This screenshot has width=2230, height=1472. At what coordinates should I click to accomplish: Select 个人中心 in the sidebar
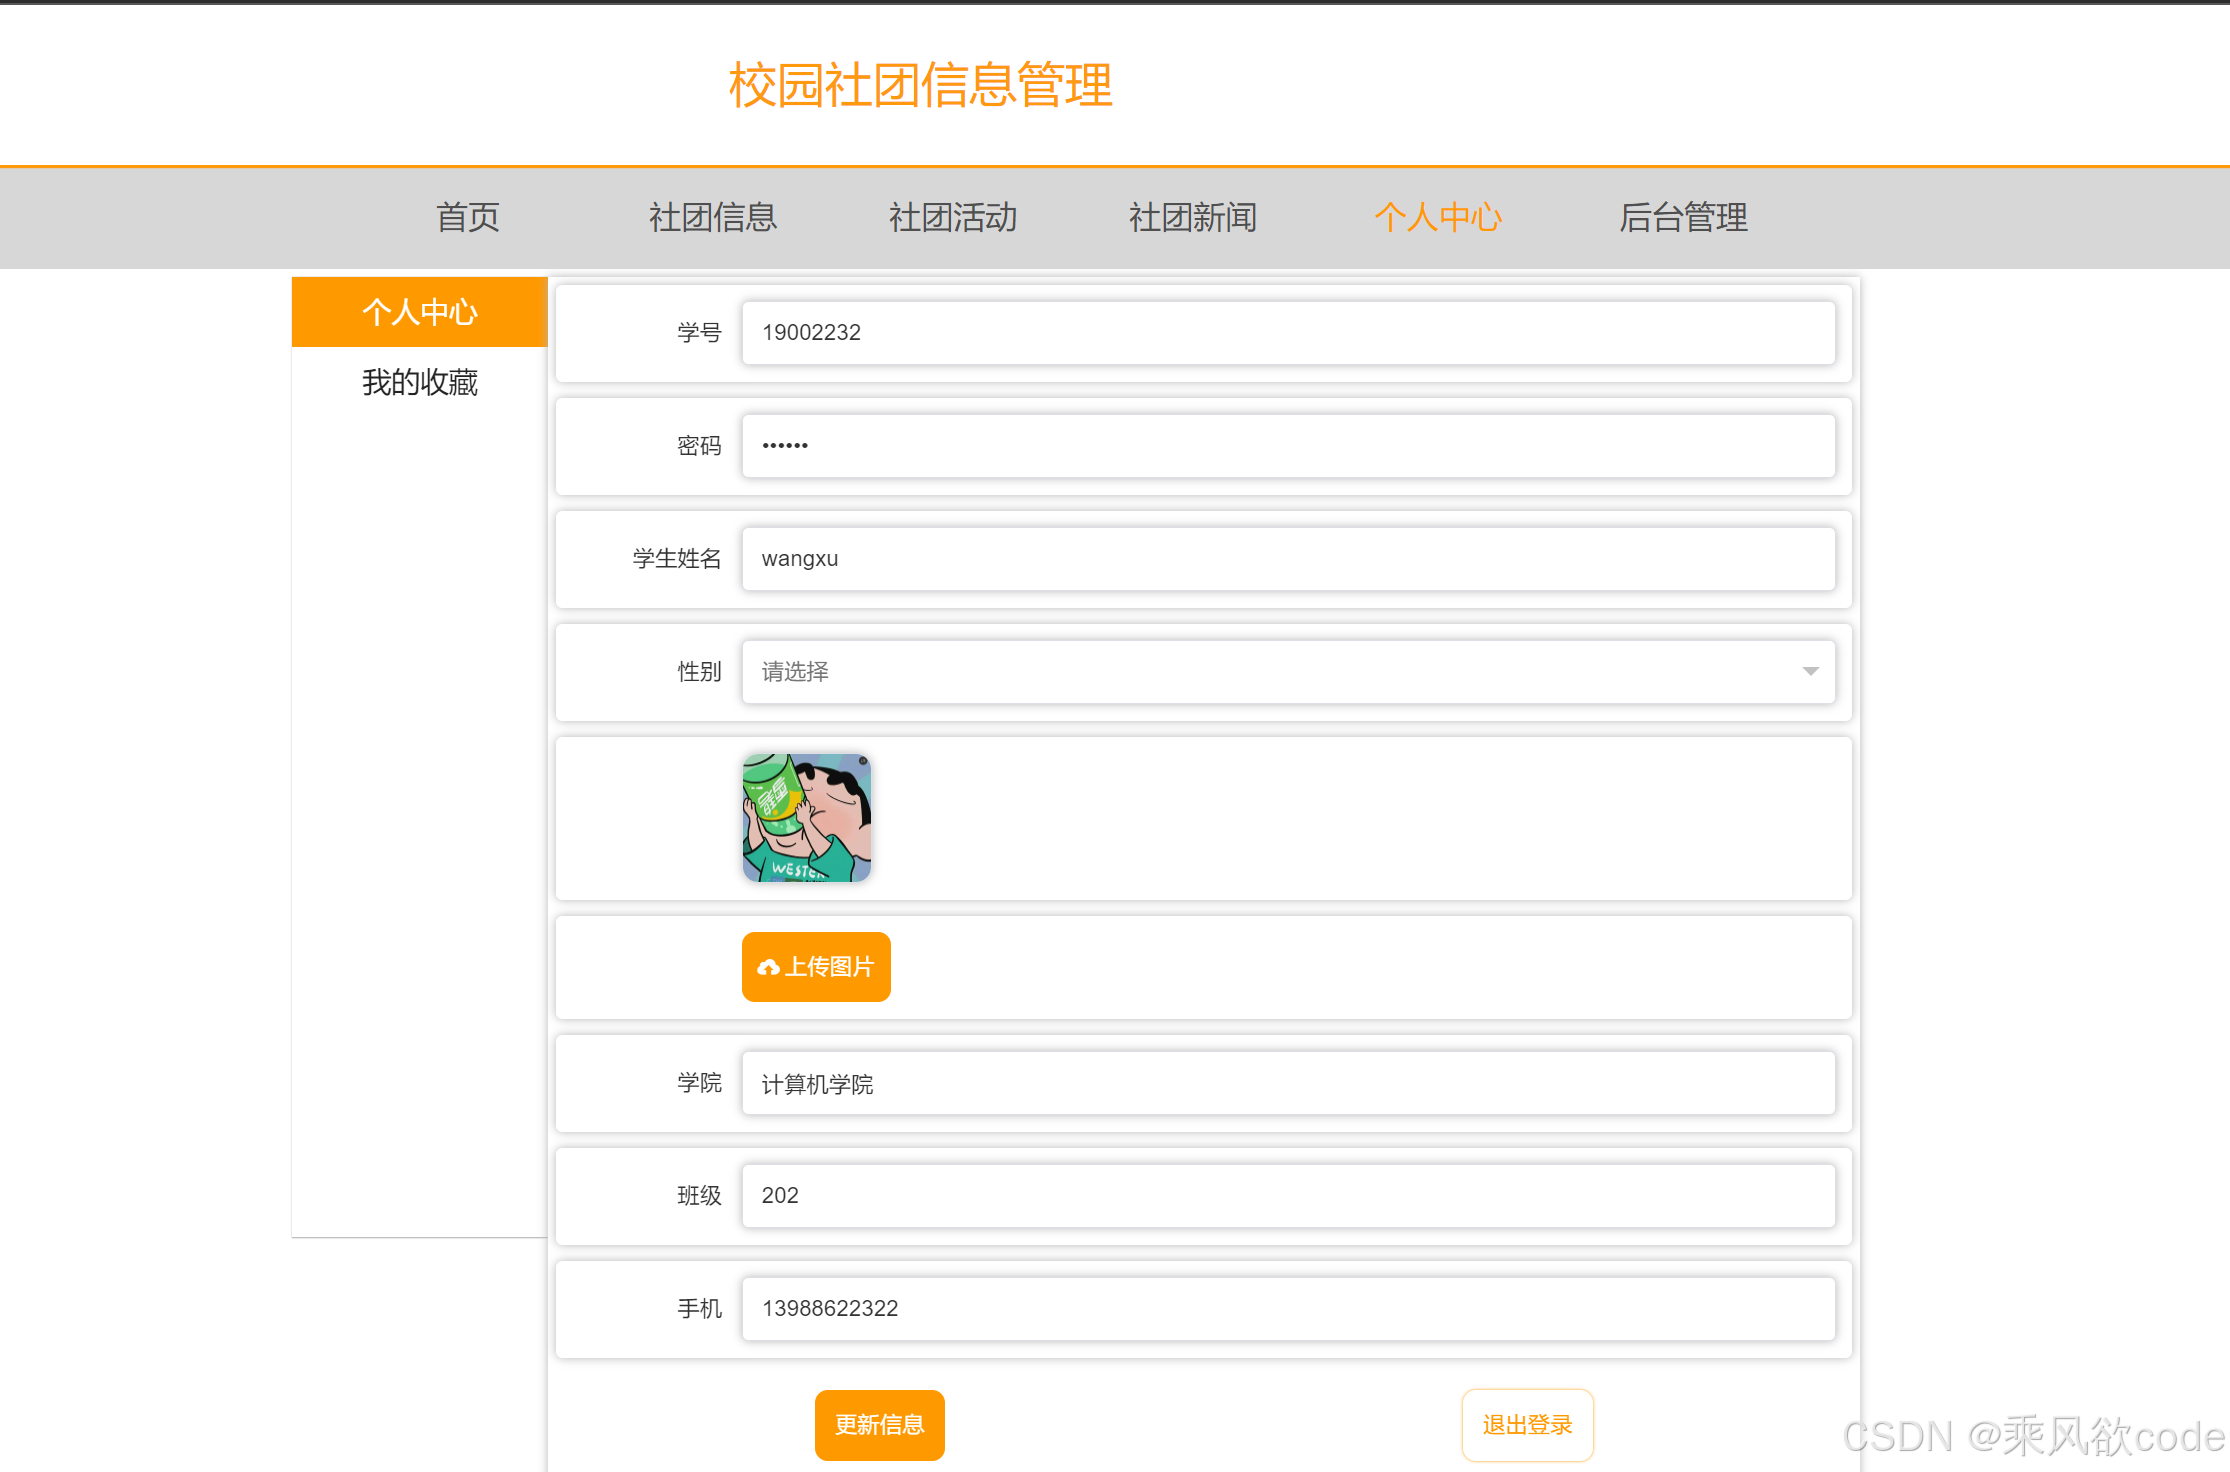coord(419,312)
